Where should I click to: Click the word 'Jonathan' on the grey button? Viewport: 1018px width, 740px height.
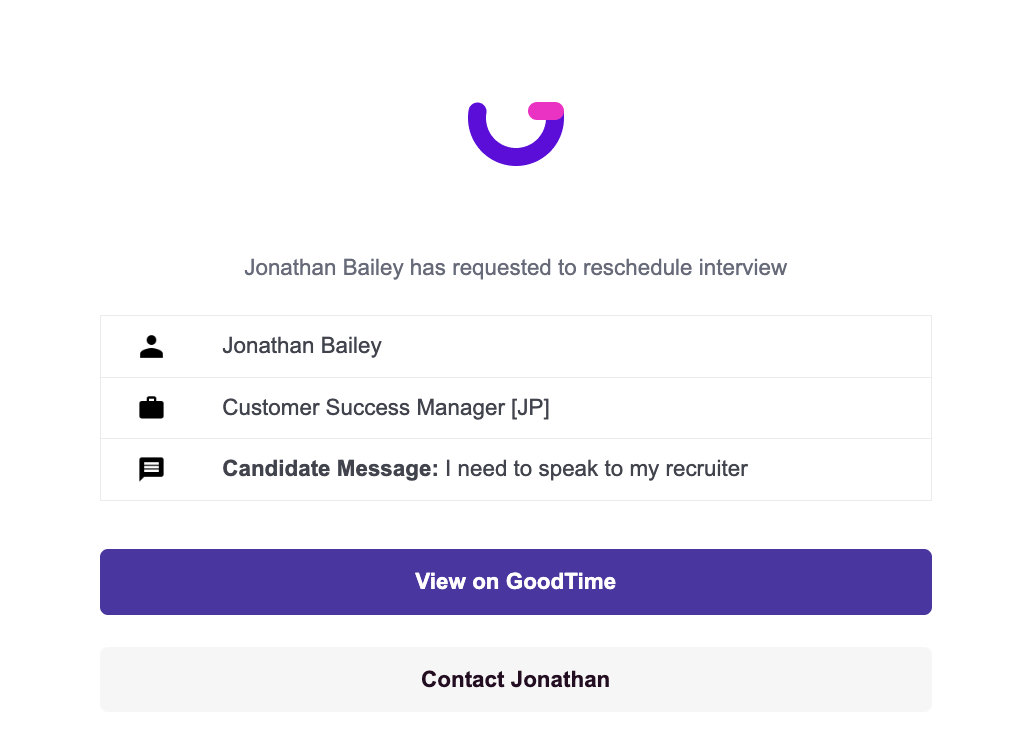[x=561, y=680]
